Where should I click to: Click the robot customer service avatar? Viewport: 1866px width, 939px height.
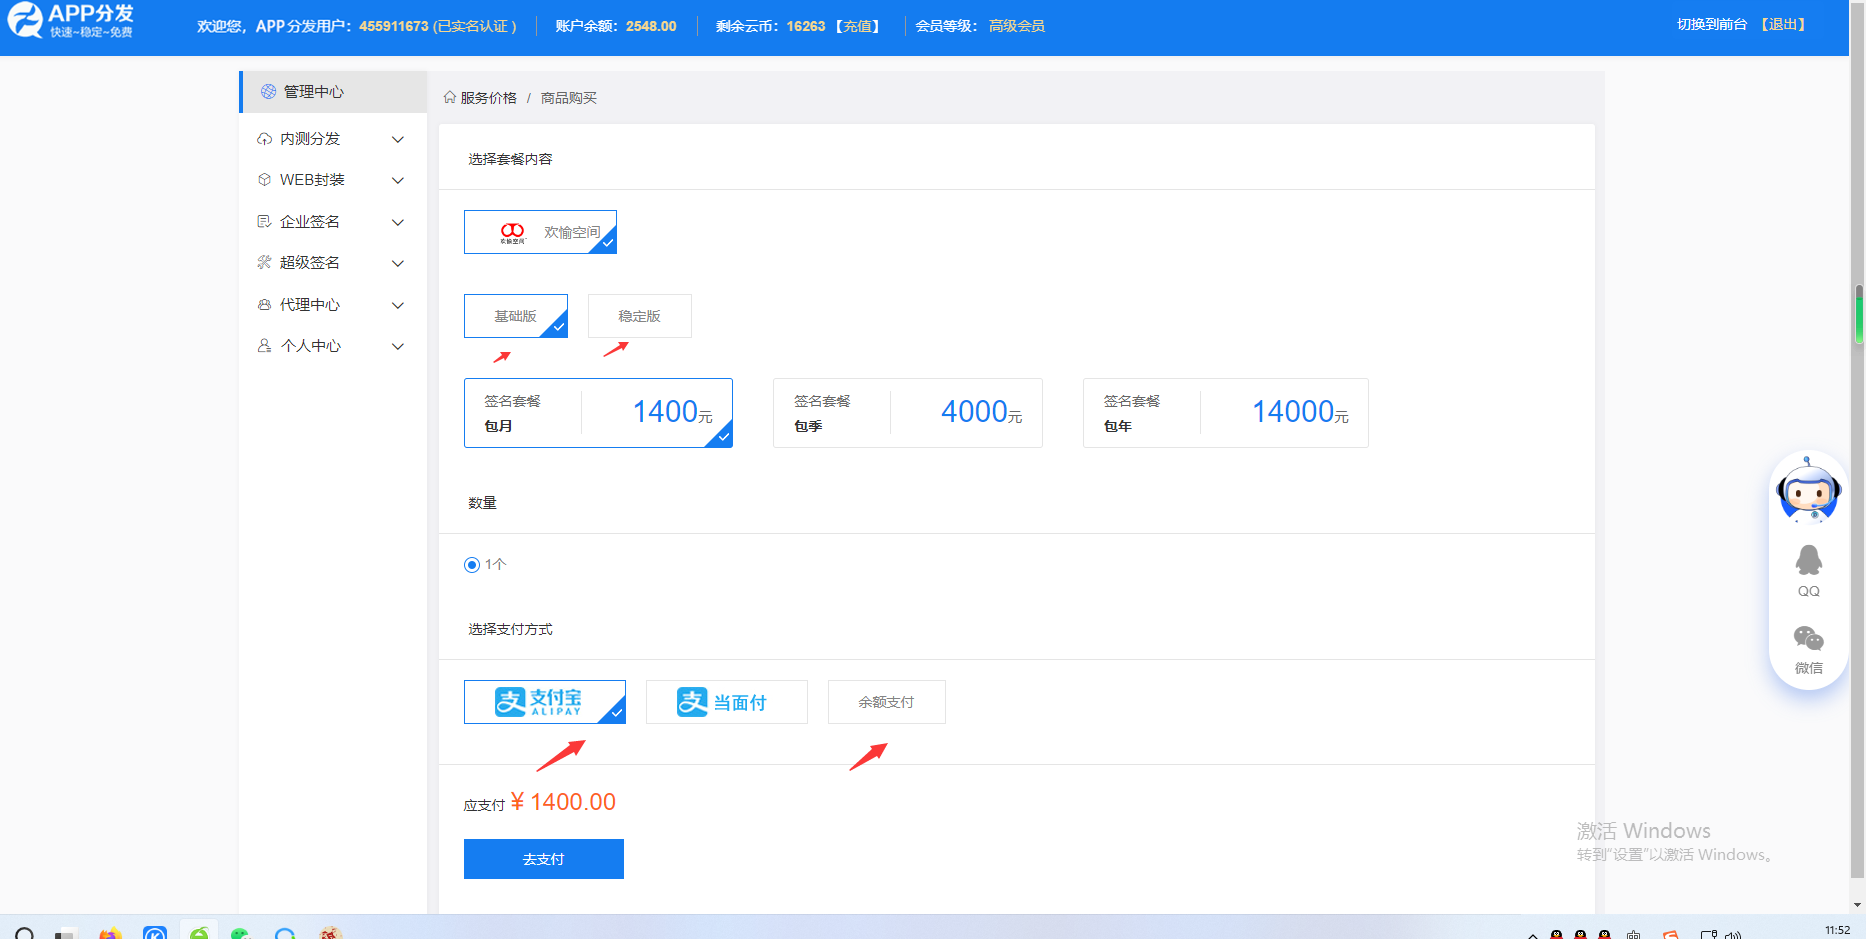pos(1808,490)
